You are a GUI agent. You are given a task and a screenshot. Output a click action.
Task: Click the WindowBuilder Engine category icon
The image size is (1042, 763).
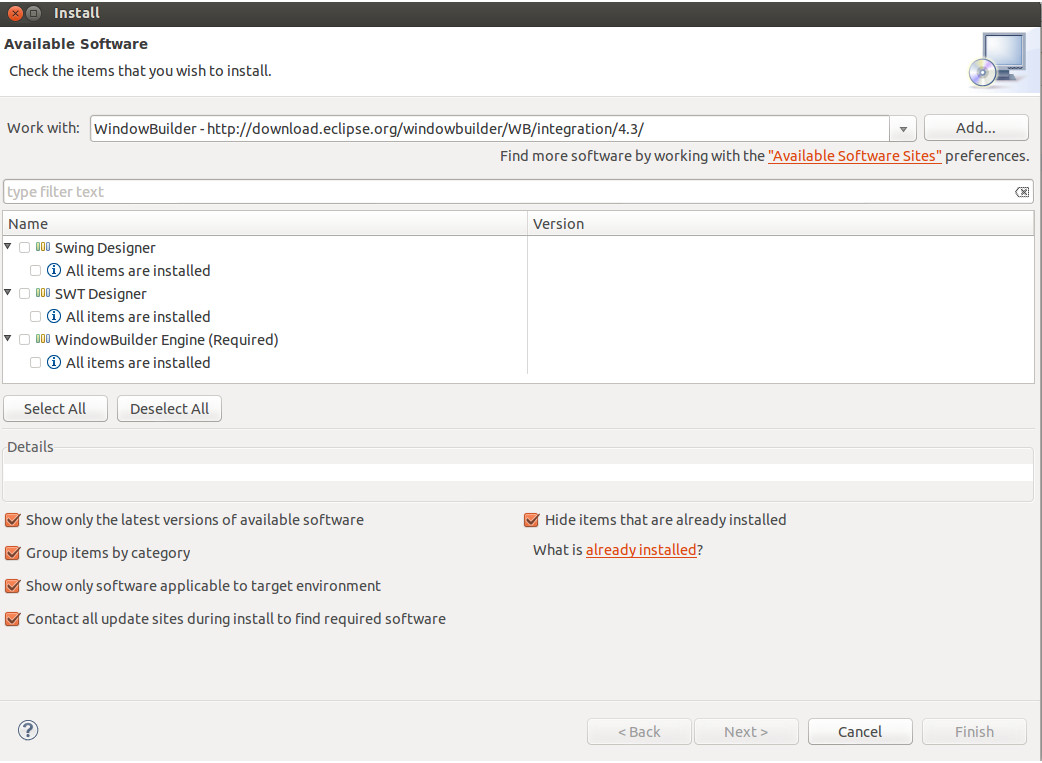coord(43,339)
